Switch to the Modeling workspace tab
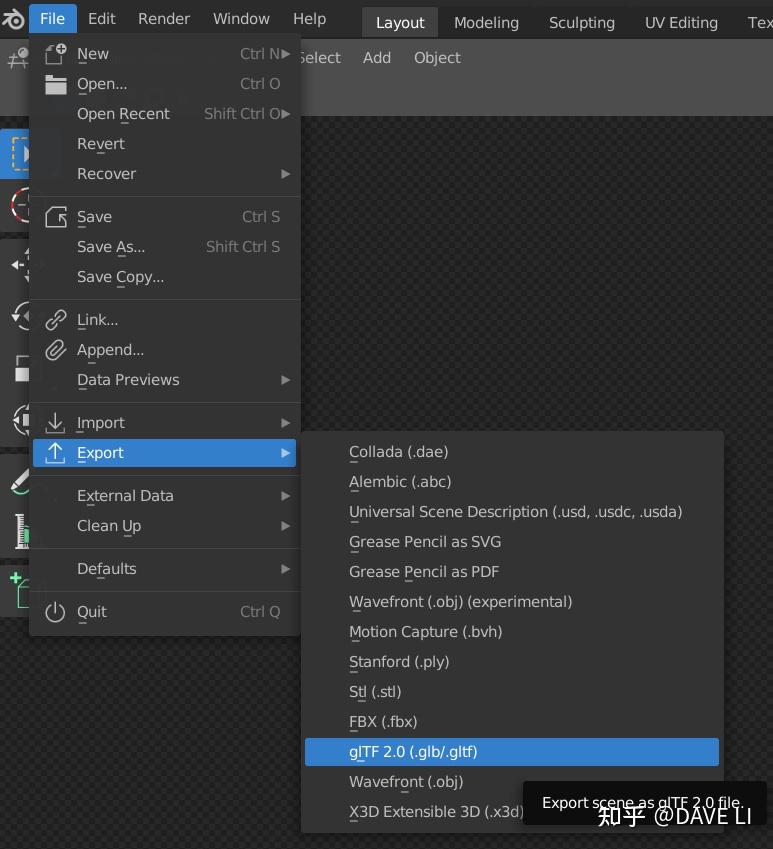773x849 pixels. tap(487, 22)
